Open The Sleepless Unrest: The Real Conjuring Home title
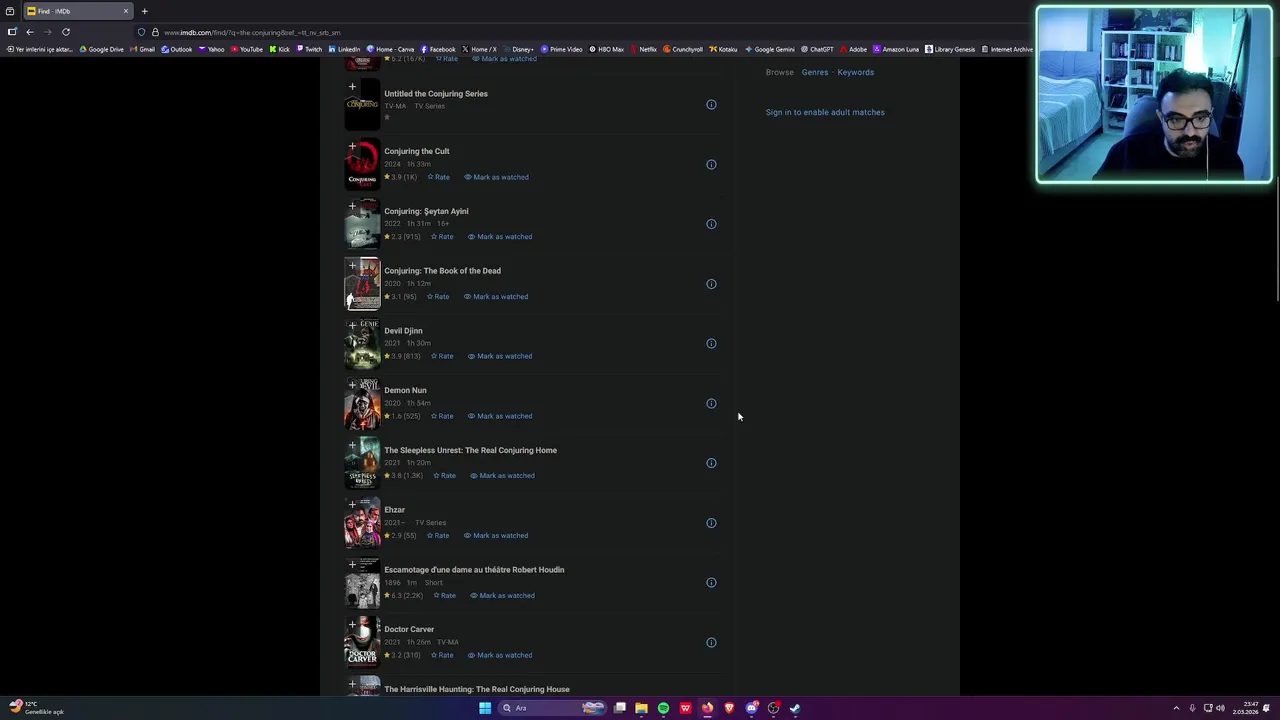Viewport: 1280px width, 720px height. [470, 450]
